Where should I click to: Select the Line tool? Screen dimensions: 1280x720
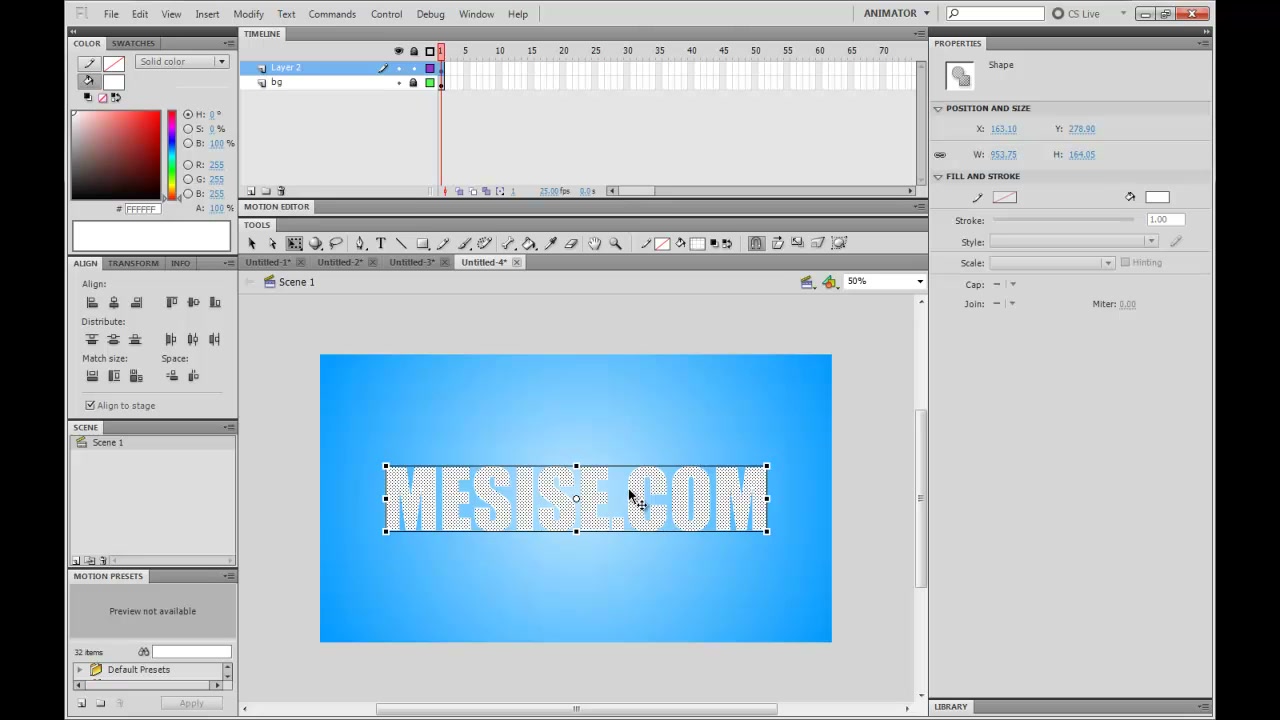(x=401, y=243)
